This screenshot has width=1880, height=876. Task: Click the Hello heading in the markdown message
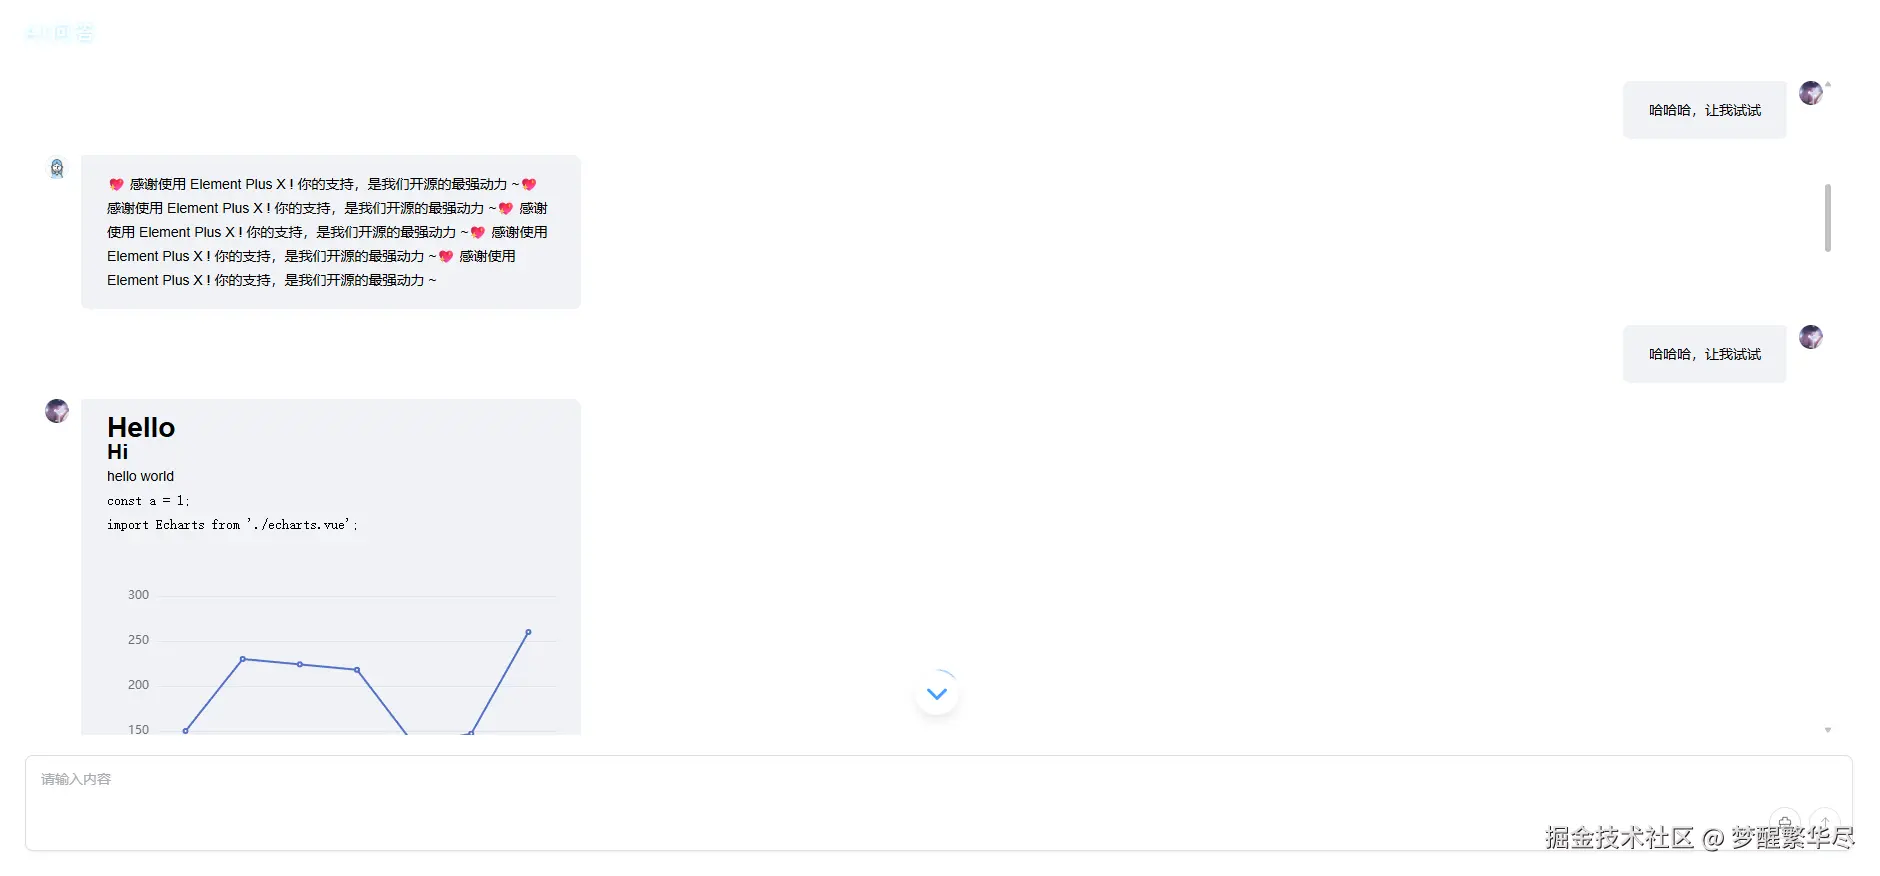pyautogui.click(x=141, y=428)
